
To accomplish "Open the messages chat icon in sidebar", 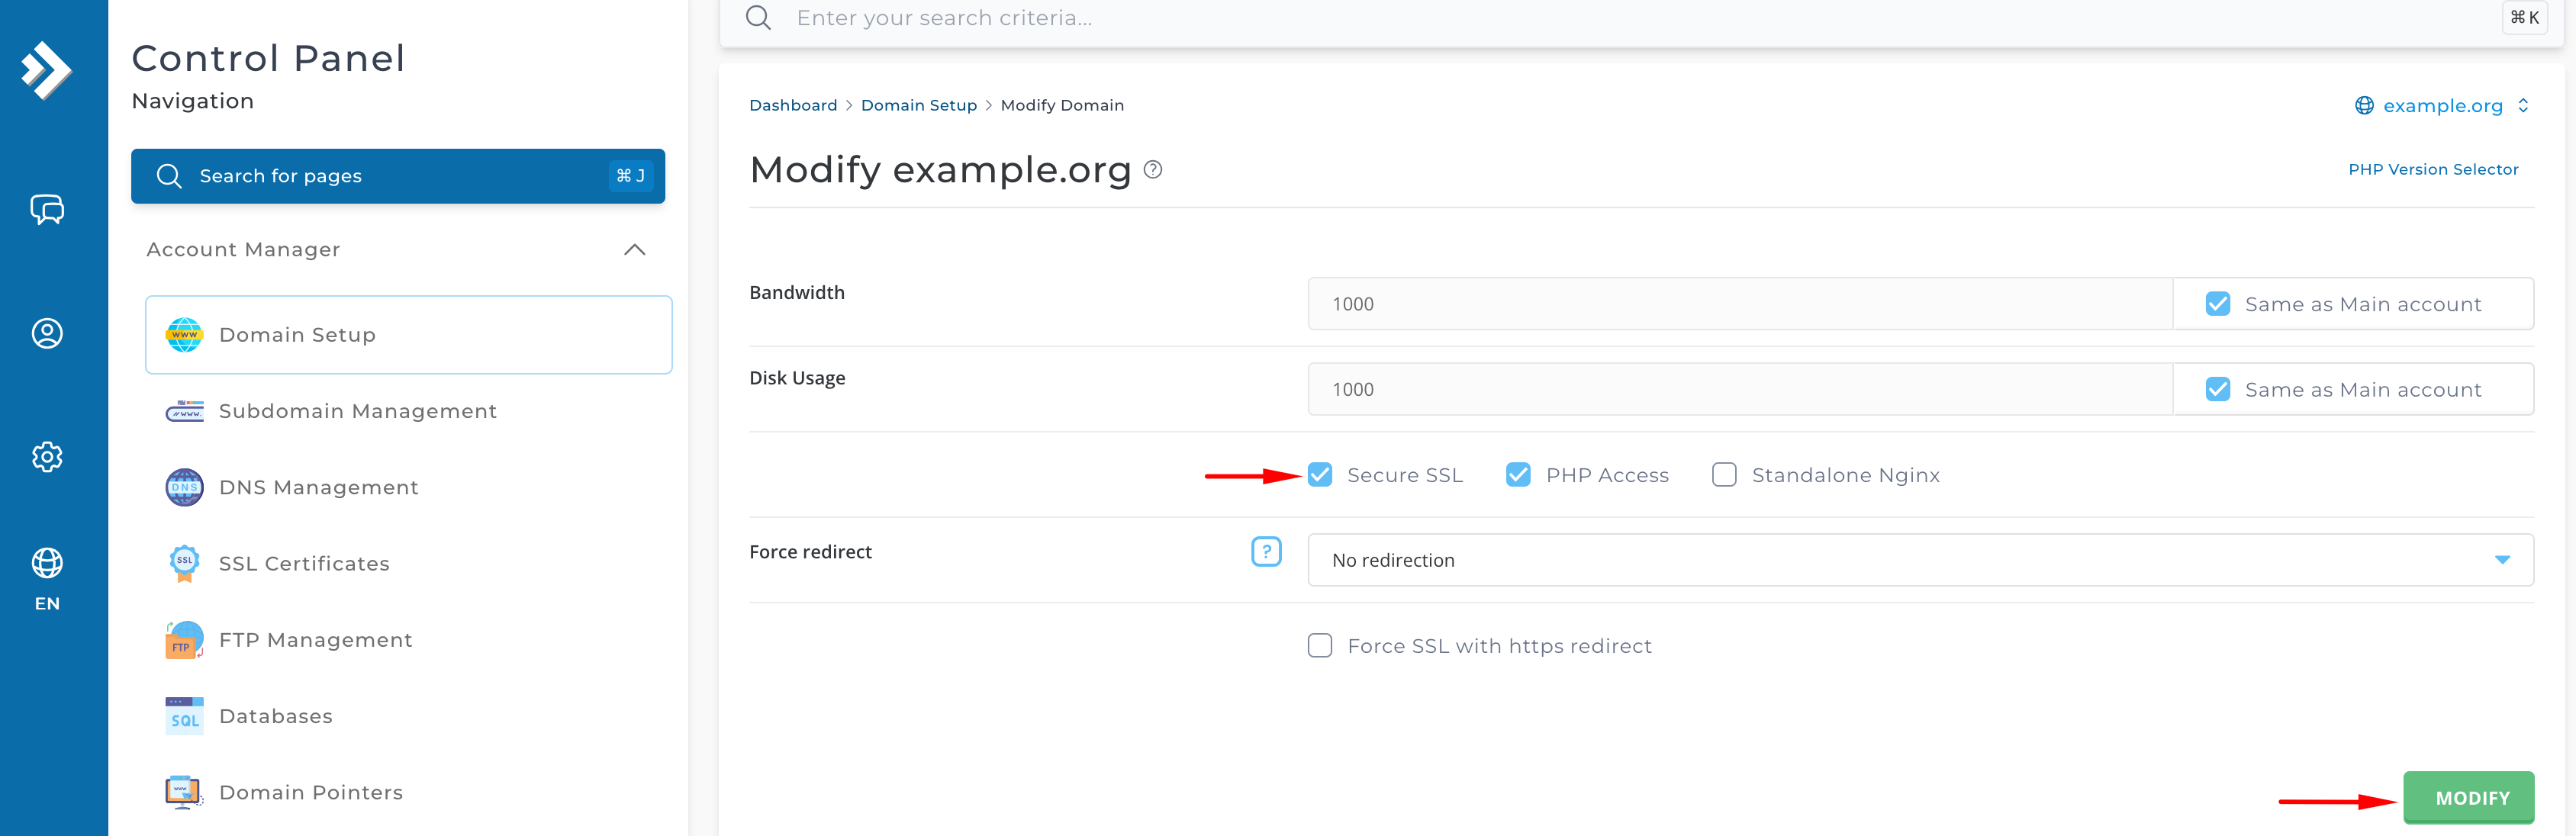I will [47, 209].
